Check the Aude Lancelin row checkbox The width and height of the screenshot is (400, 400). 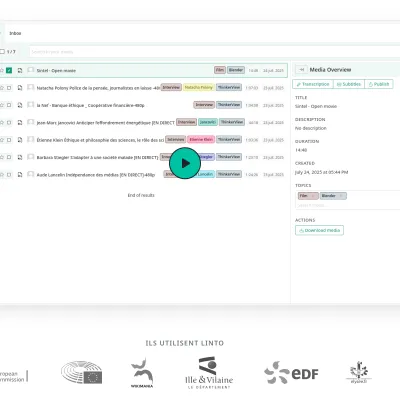9,174
